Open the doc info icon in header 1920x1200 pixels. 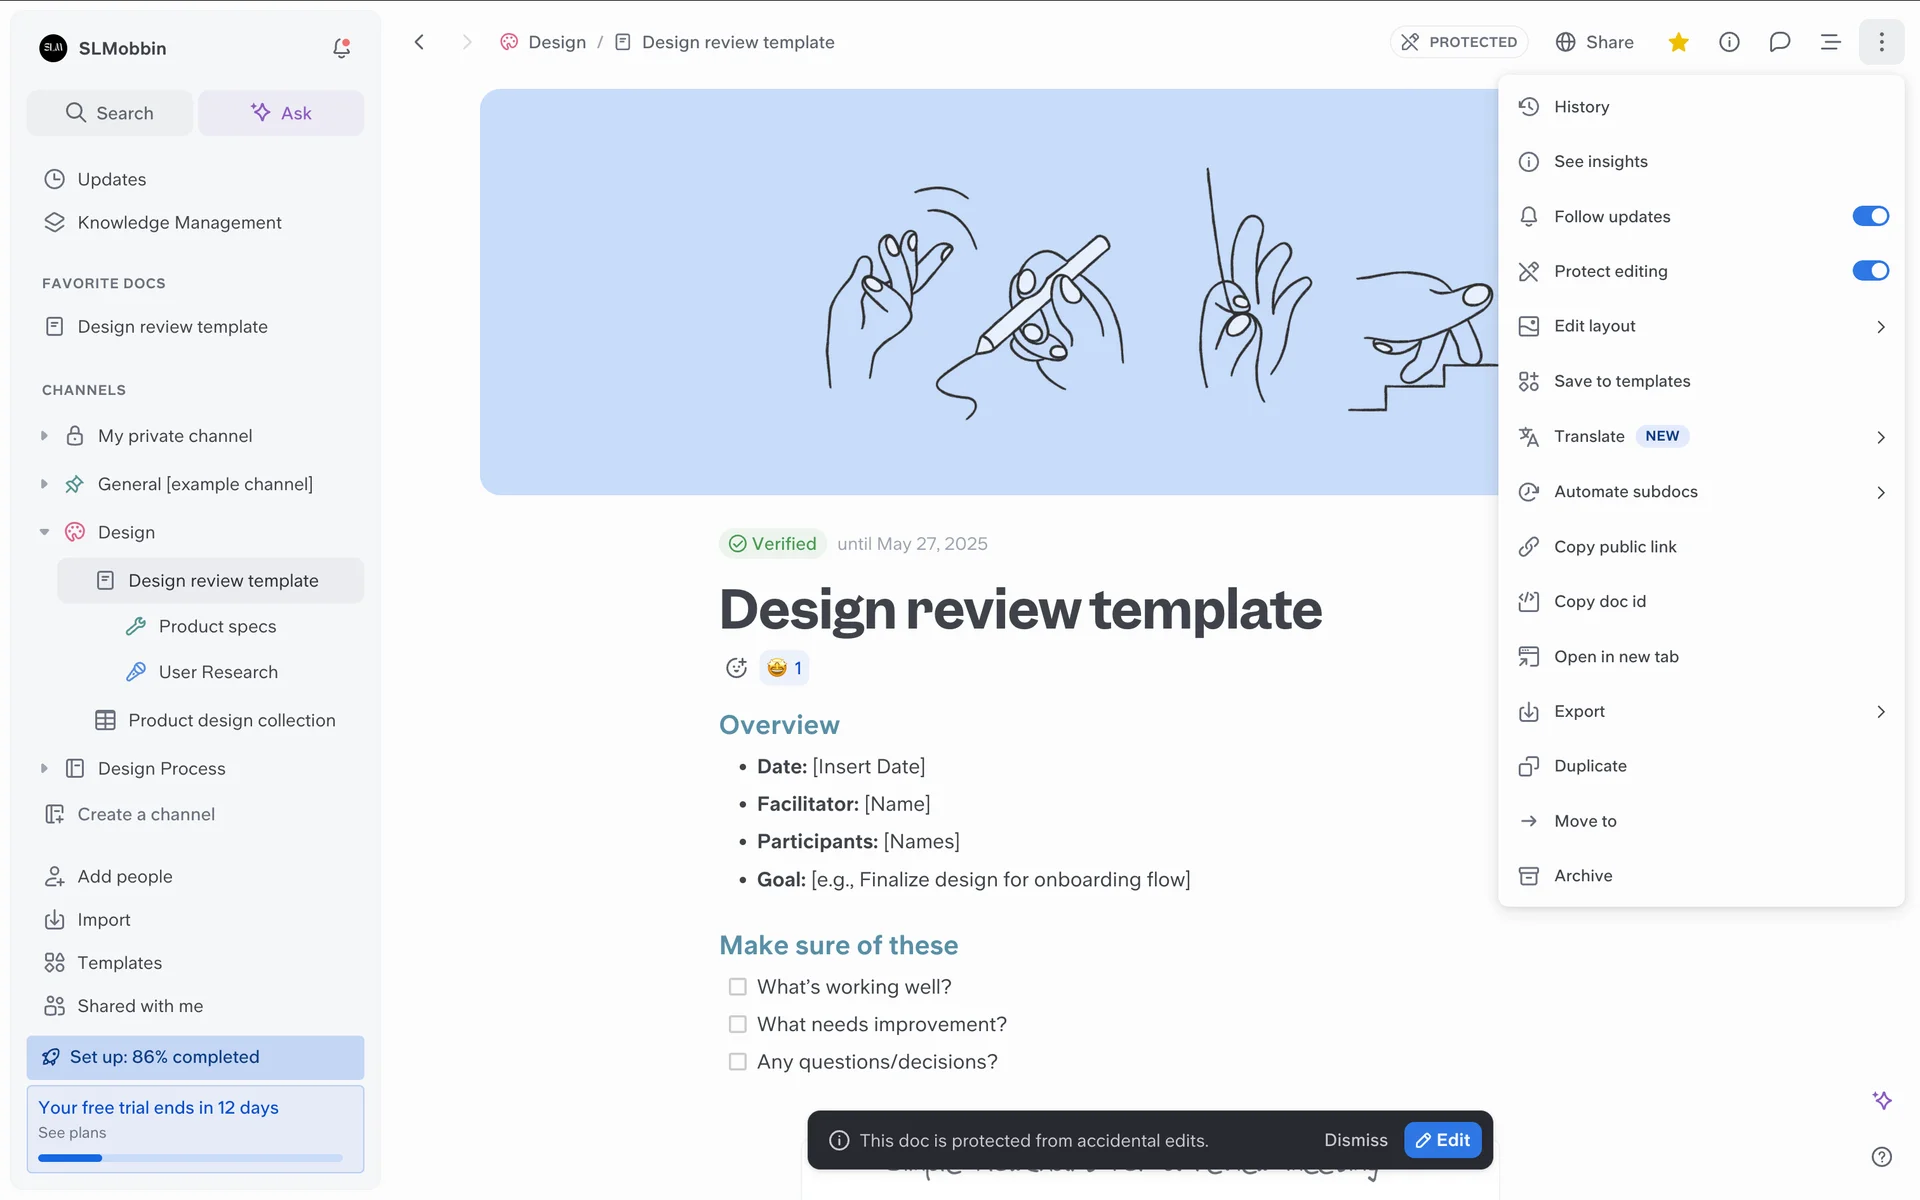point(1729,42)
